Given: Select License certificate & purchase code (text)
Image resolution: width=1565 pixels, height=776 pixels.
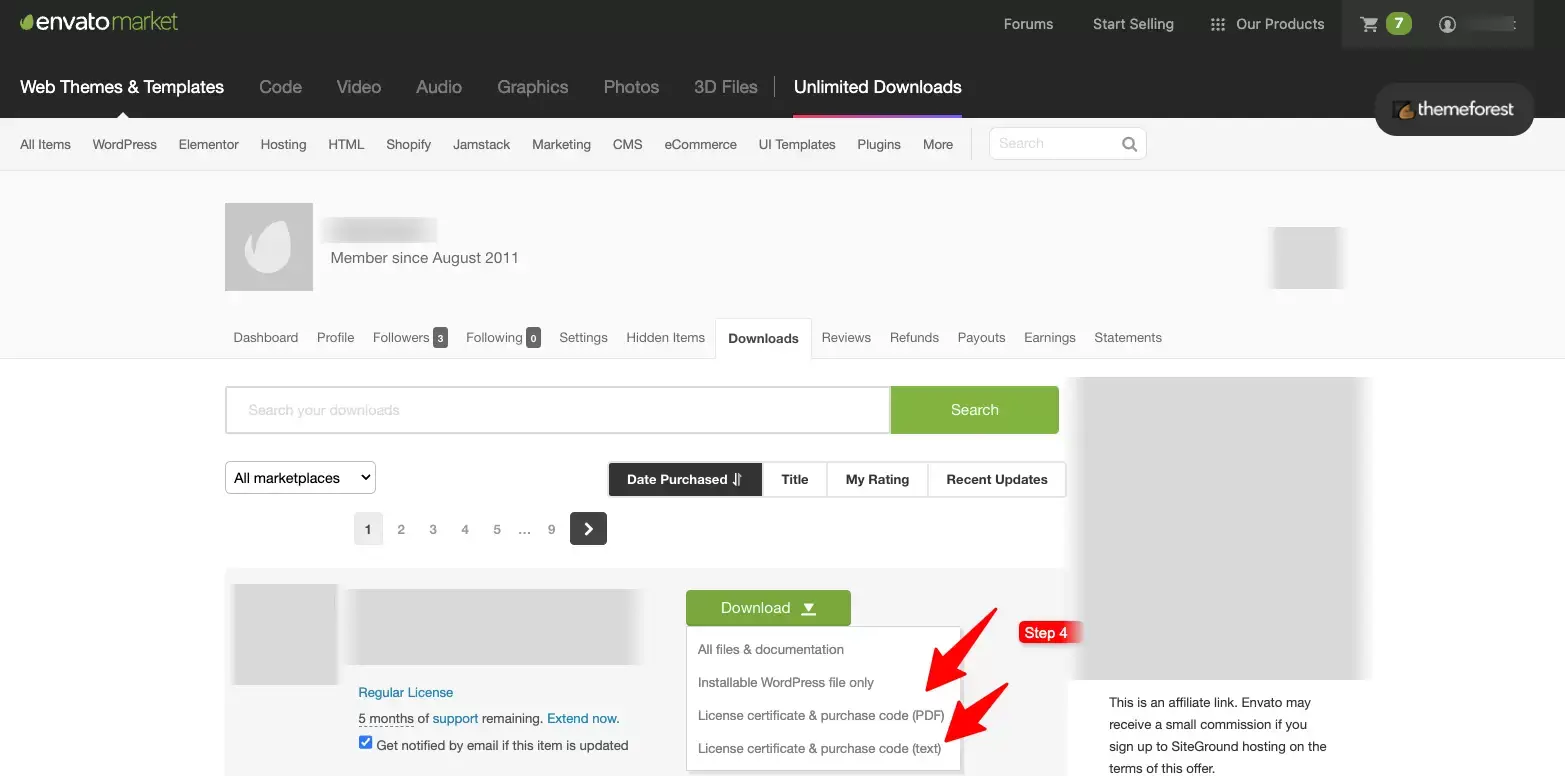Looking at the screenshot, I should point(820,748).
